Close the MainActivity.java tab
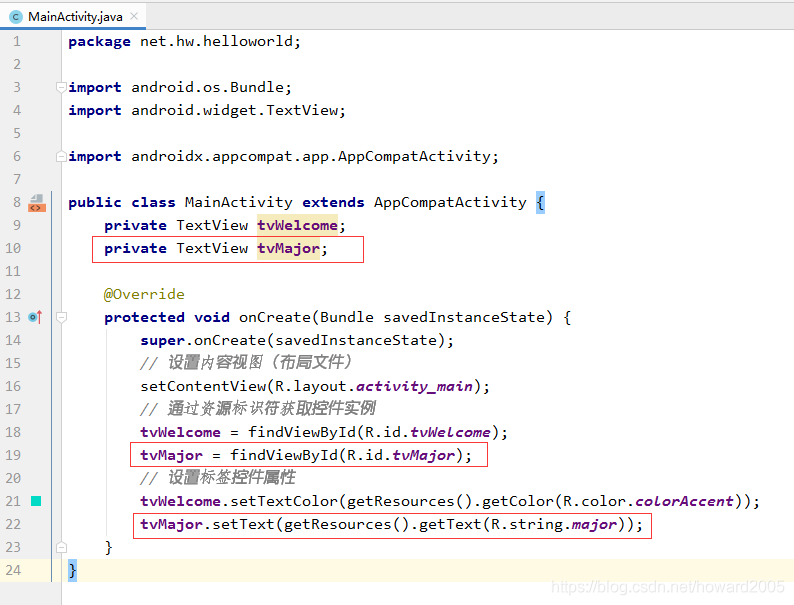Screen dimensions: 794x605 click(134, 16)
